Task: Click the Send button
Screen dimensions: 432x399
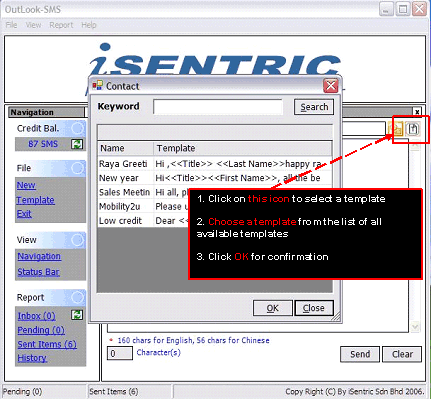Action: [360, 354]
